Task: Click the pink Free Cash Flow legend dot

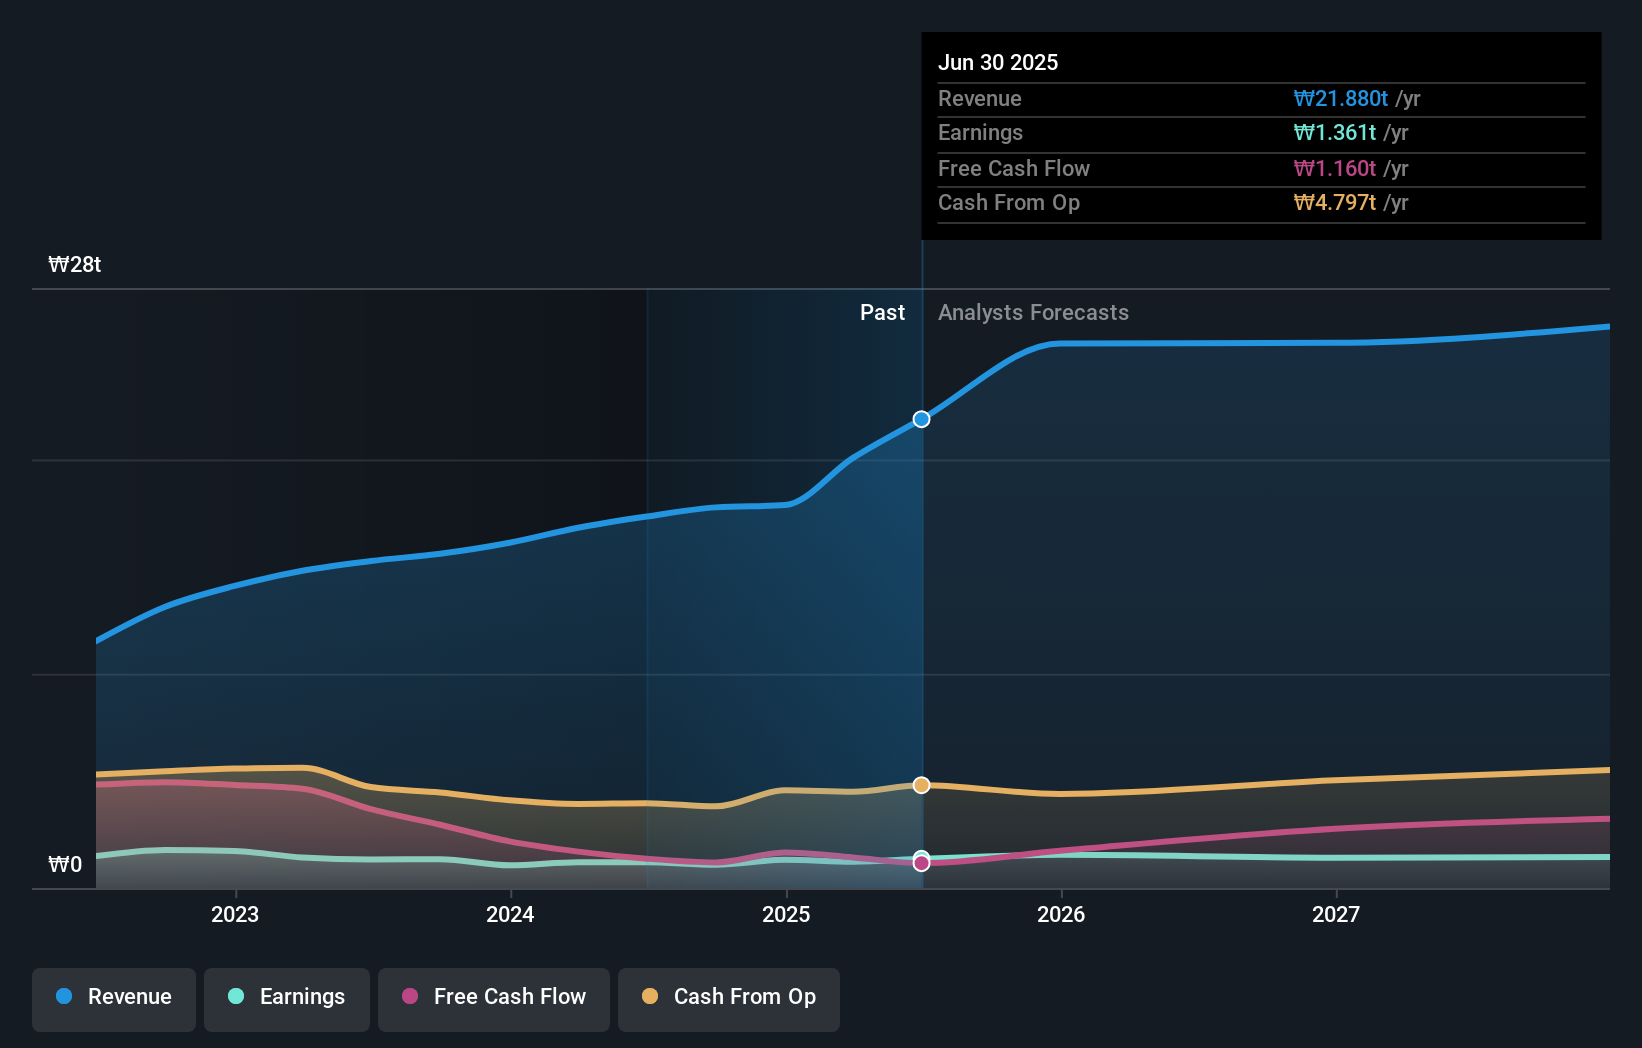Action: pyautogui.click(x=410, y=997)
